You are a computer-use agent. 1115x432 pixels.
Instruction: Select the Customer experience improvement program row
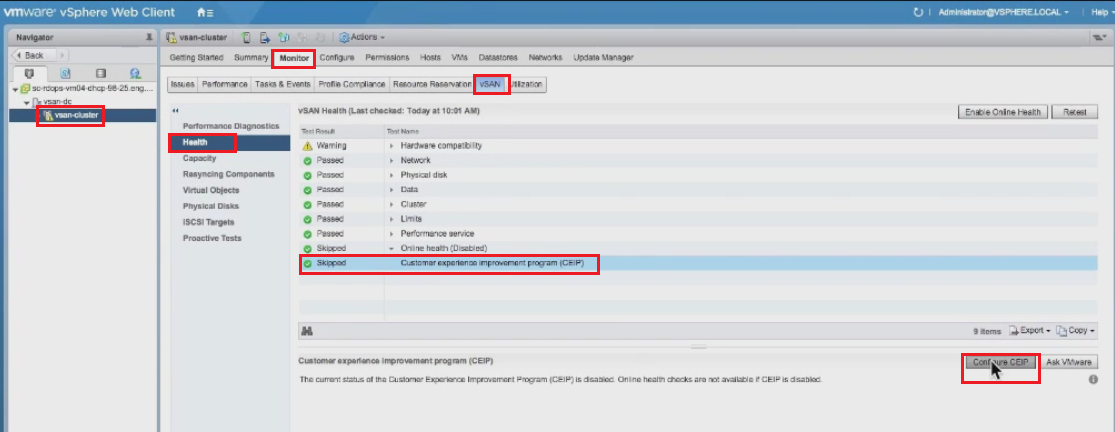700,264
